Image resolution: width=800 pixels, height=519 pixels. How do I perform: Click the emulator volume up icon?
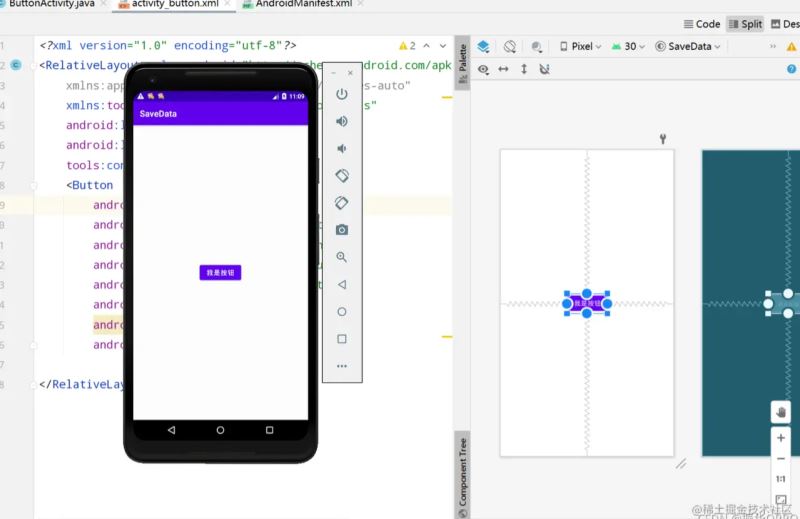[x=342, y=121]
